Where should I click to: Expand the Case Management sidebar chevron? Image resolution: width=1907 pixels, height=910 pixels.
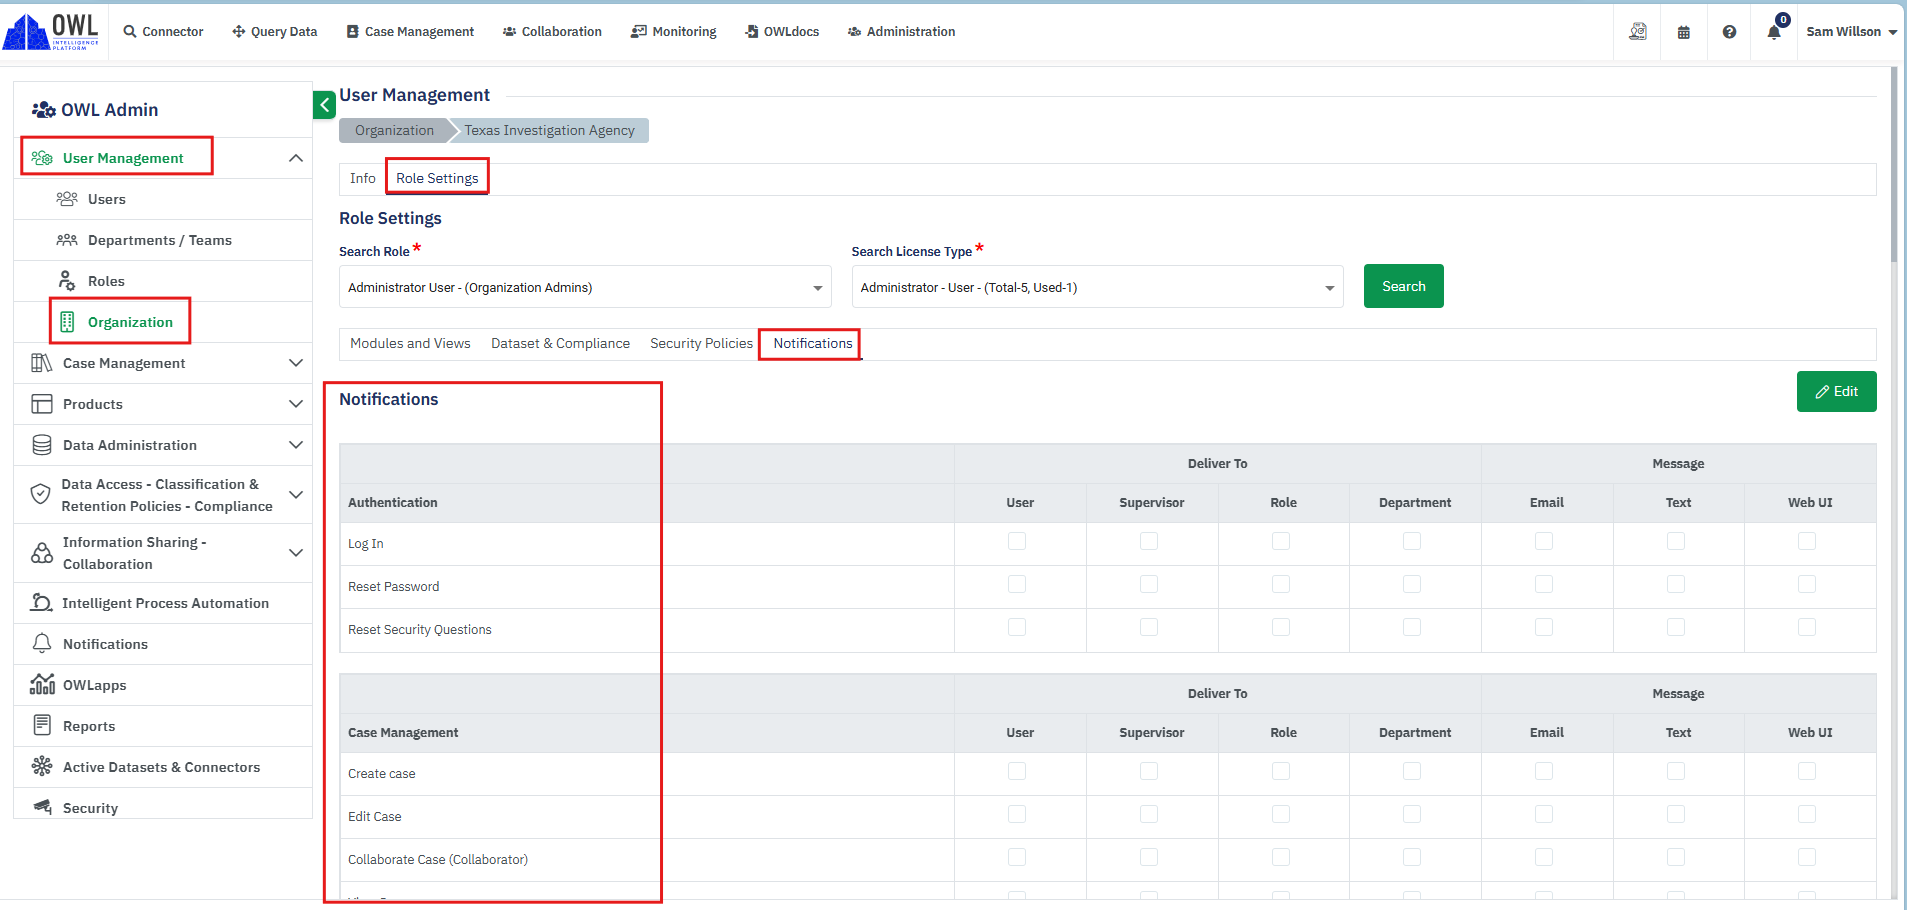point(296,363)
